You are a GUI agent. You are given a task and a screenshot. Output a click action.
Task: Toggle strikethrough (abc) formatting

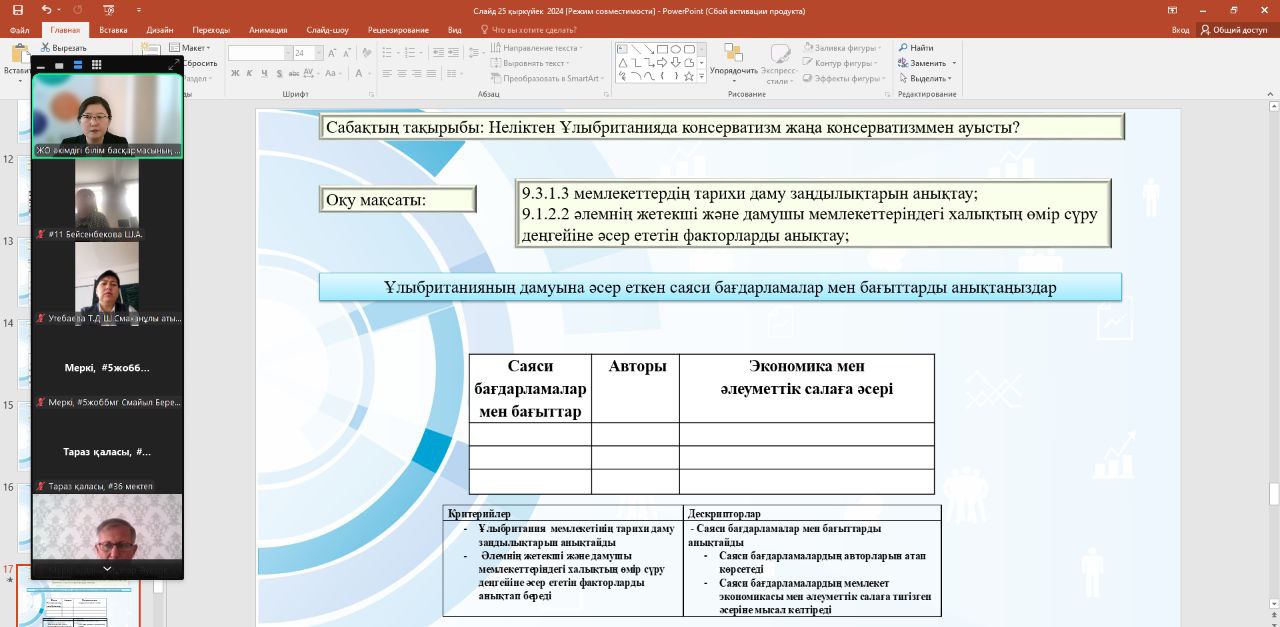(295, 73)
